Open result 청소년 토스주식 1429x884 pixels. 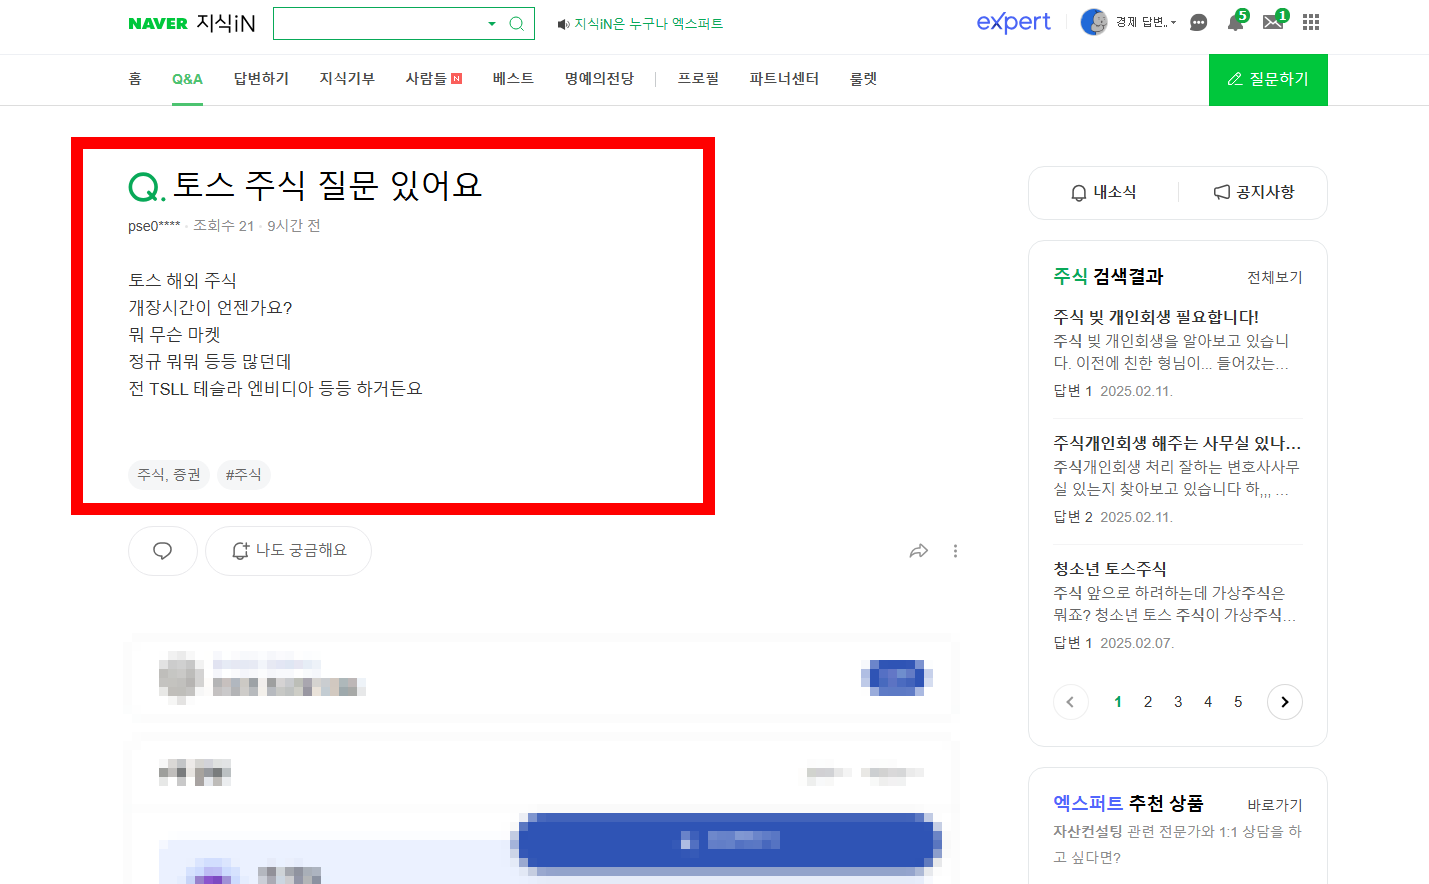(1110, 569)
